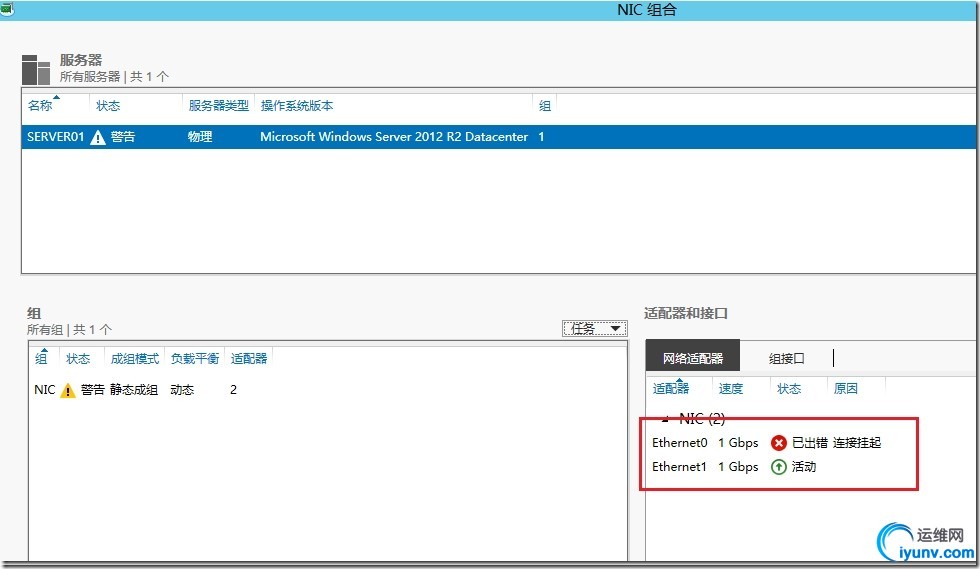Sort adapters by 速度 column
Image resolution: width=980 pixels, height=569 pixels.
pyautogui.click(x=731, y=388)
